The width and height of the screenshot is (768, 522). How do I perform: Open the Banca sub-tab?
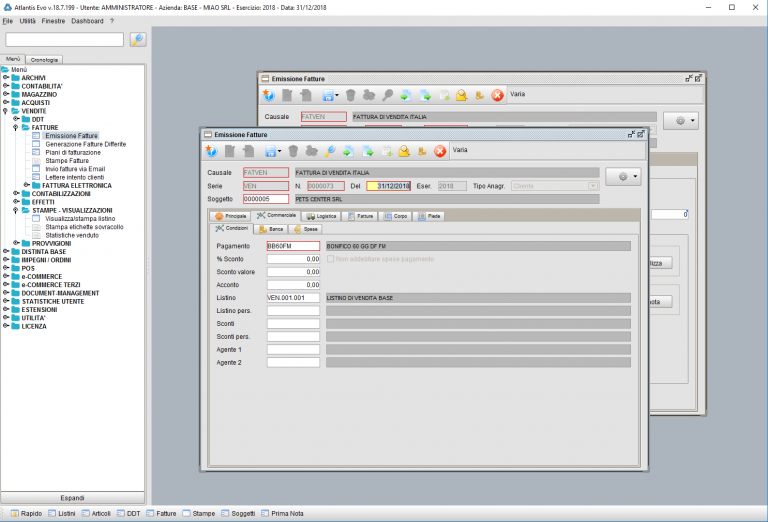271,229
